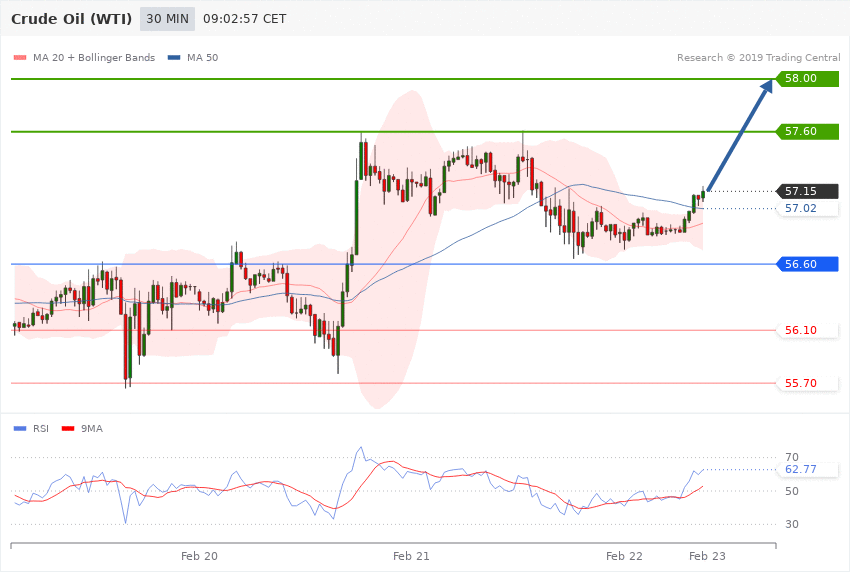Screen dimensions: 850x576
Task: Click the MA 50 blue legend swatch
Action: pos(174,57)
